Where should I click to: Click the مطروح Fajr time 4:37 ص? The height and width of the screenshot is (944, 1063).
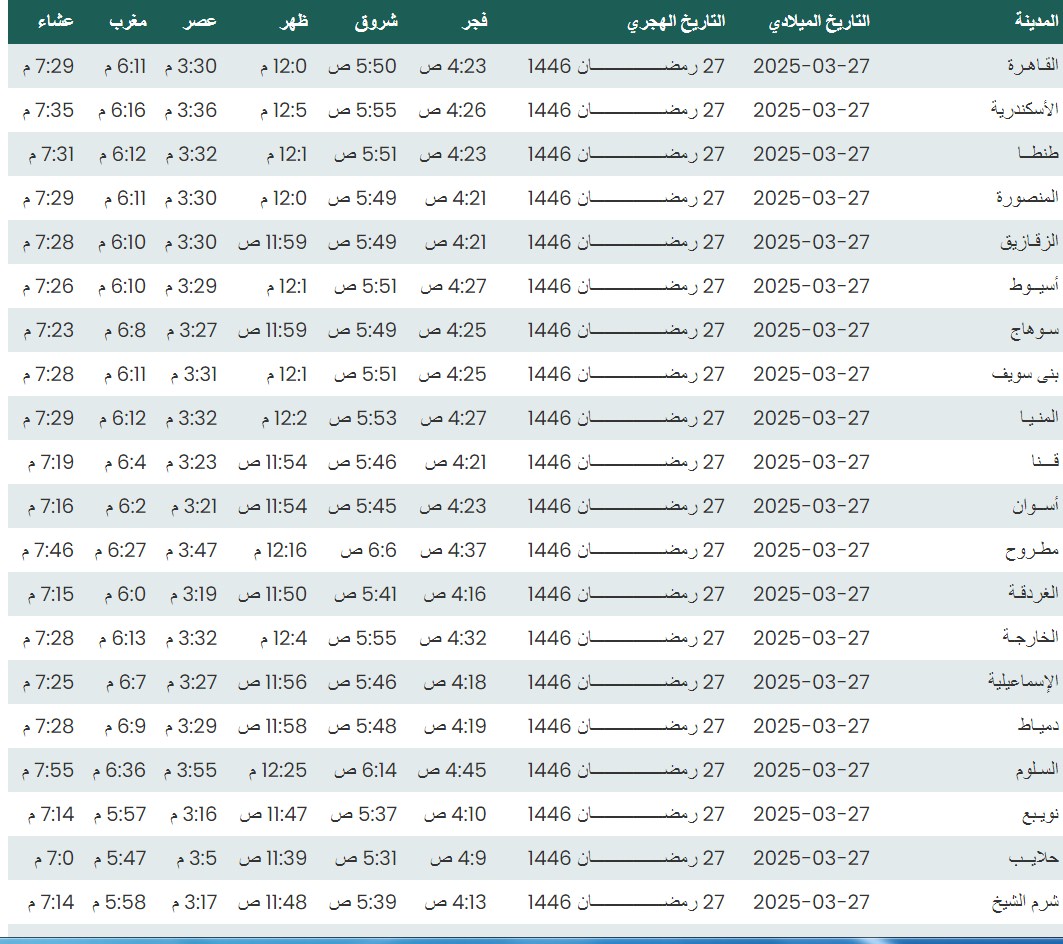point(452,550)
